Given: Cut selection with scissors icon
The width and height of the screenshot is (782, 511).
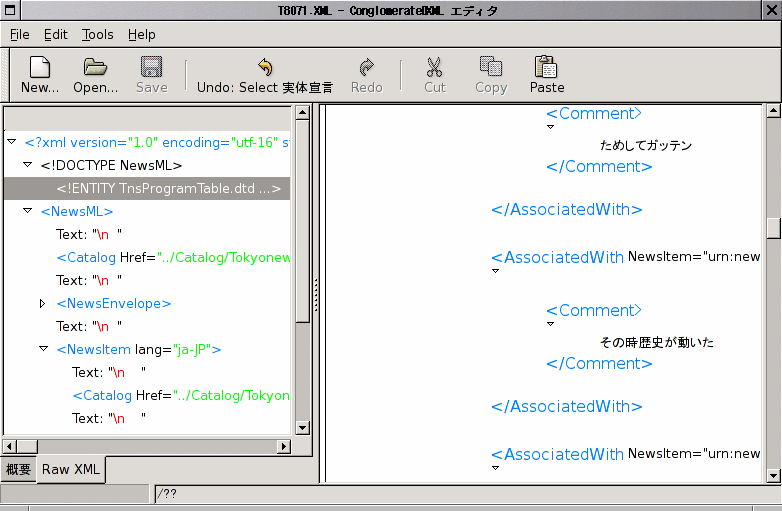Looking at the screenshot, I should click(434, 68).
